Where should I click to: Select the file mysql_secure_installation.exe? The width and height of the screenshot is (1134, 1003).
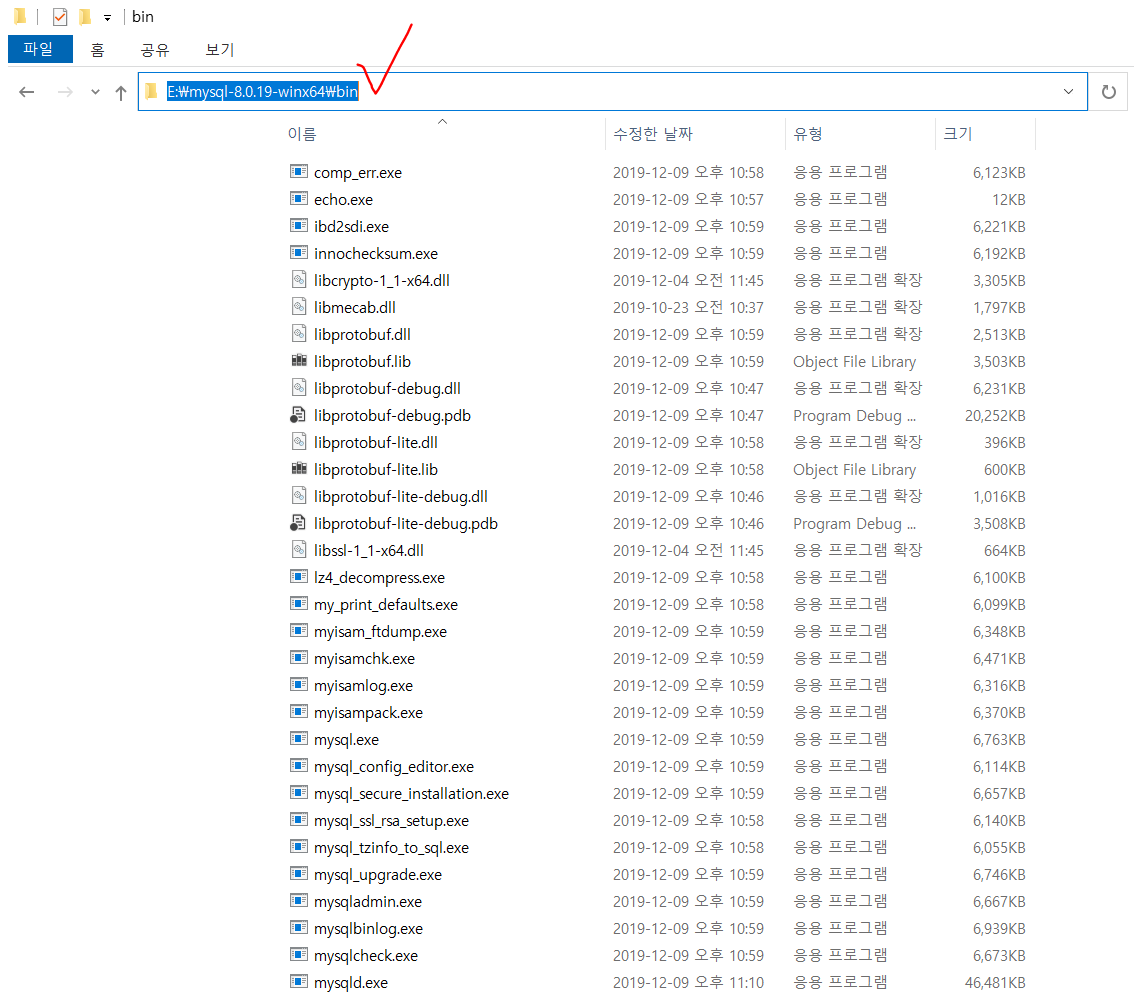pos(411,793)
